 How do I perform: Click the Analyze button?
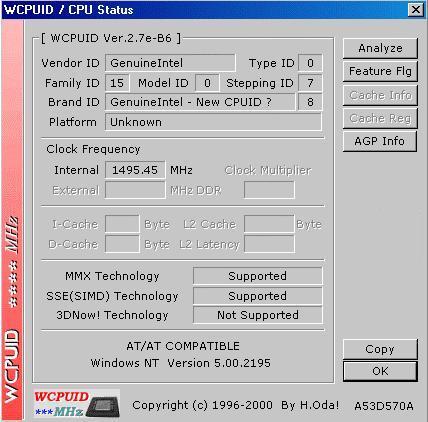pyautogui.click(x=380, y=48)
